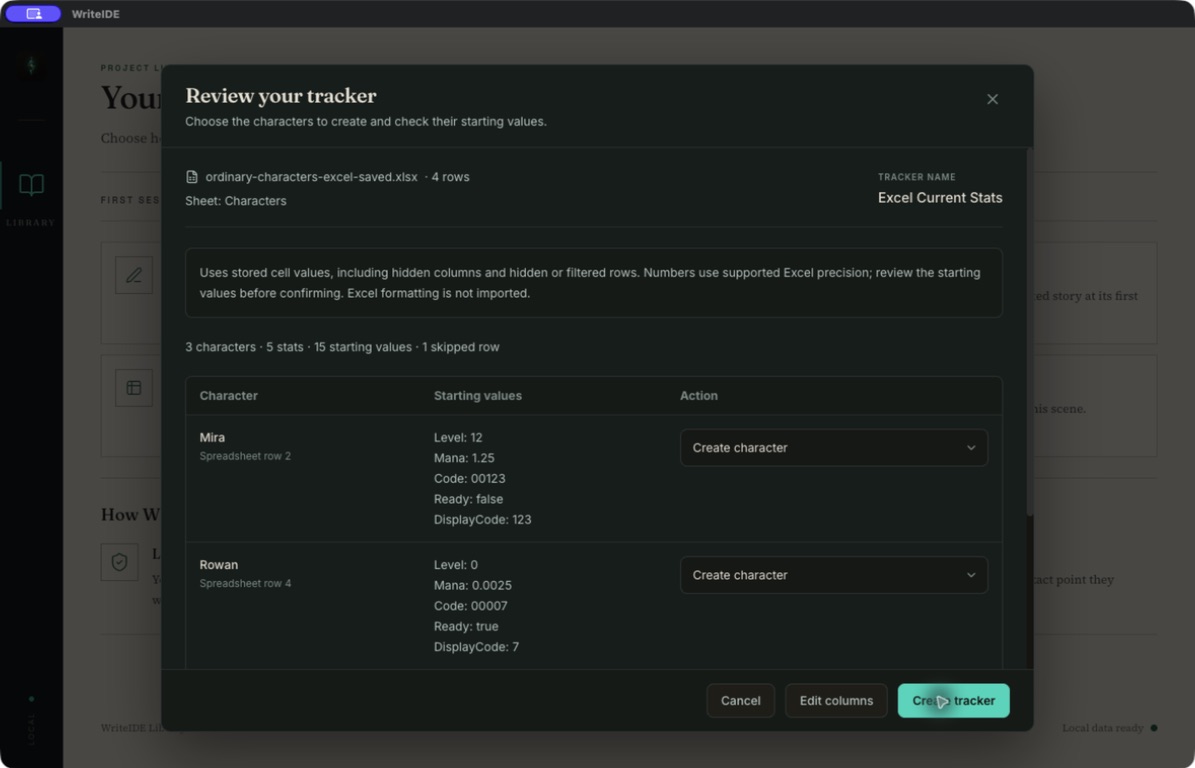Viewport: 1195px width, 768px height.
Task: Click the Level: 12 value
Action: [x=458, y=437]
